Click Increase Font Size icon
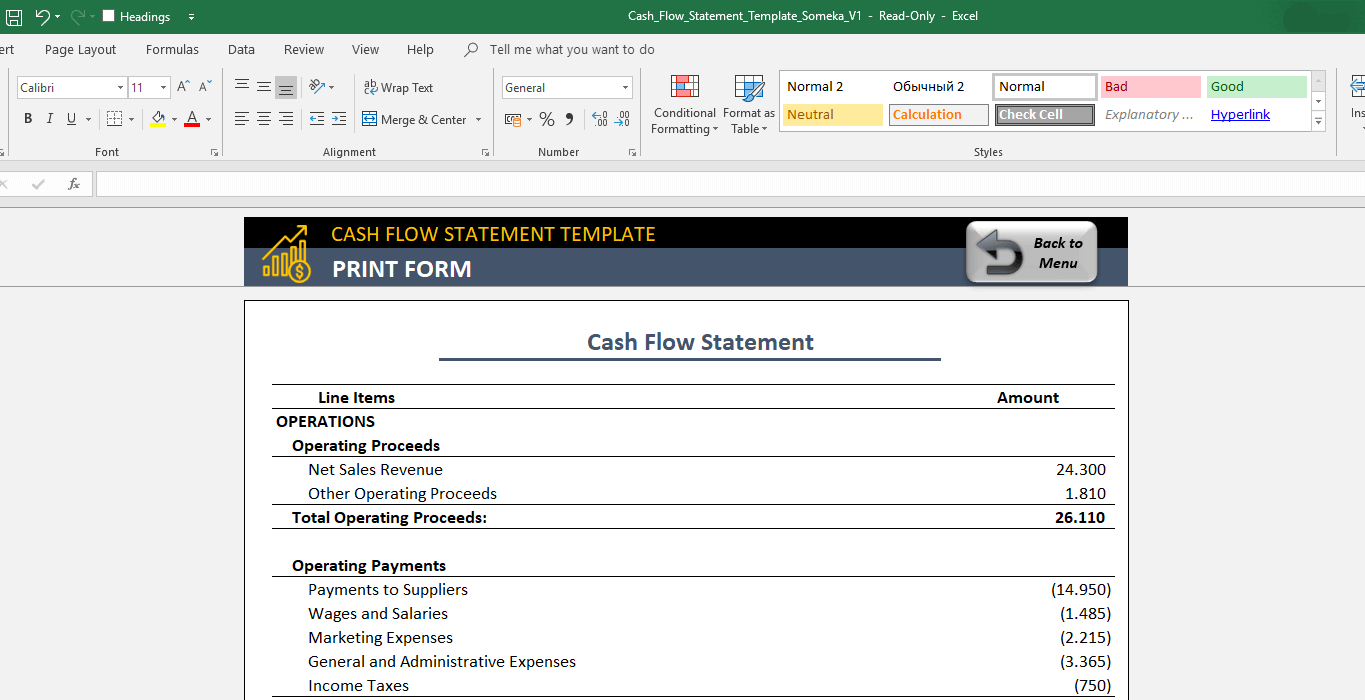Viewport: 1365px width, 700px height. tap(183, 87)
